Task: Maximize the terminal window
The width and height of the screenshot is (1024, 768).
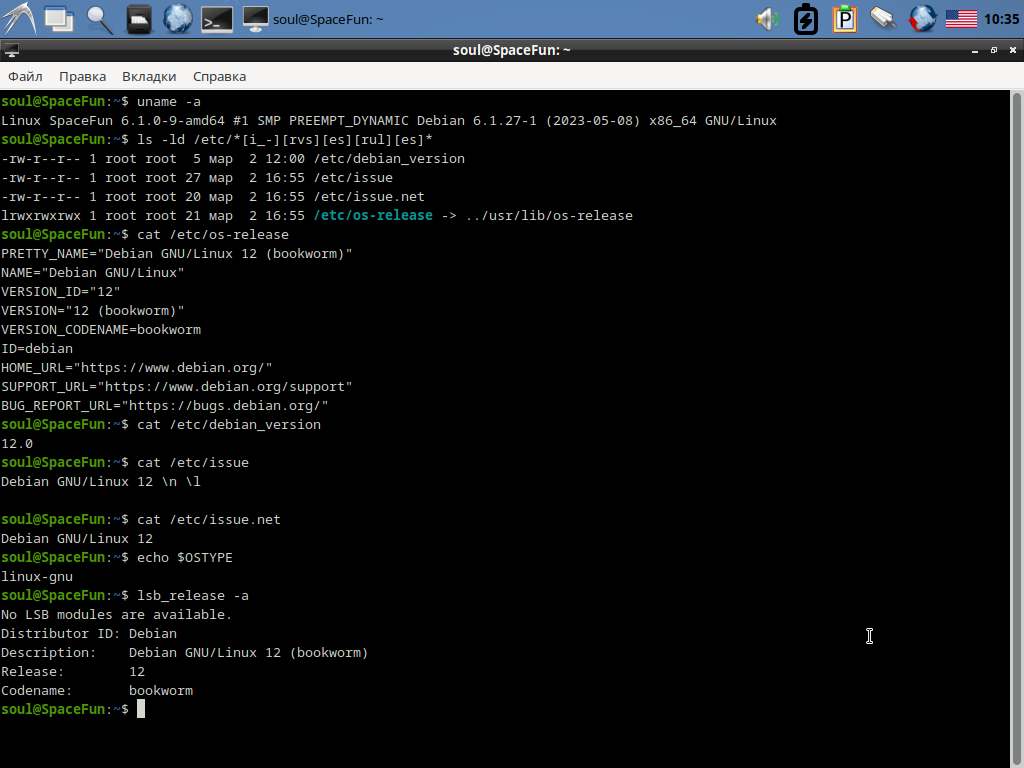Action: pyautogui.click(x=994, y=50)
